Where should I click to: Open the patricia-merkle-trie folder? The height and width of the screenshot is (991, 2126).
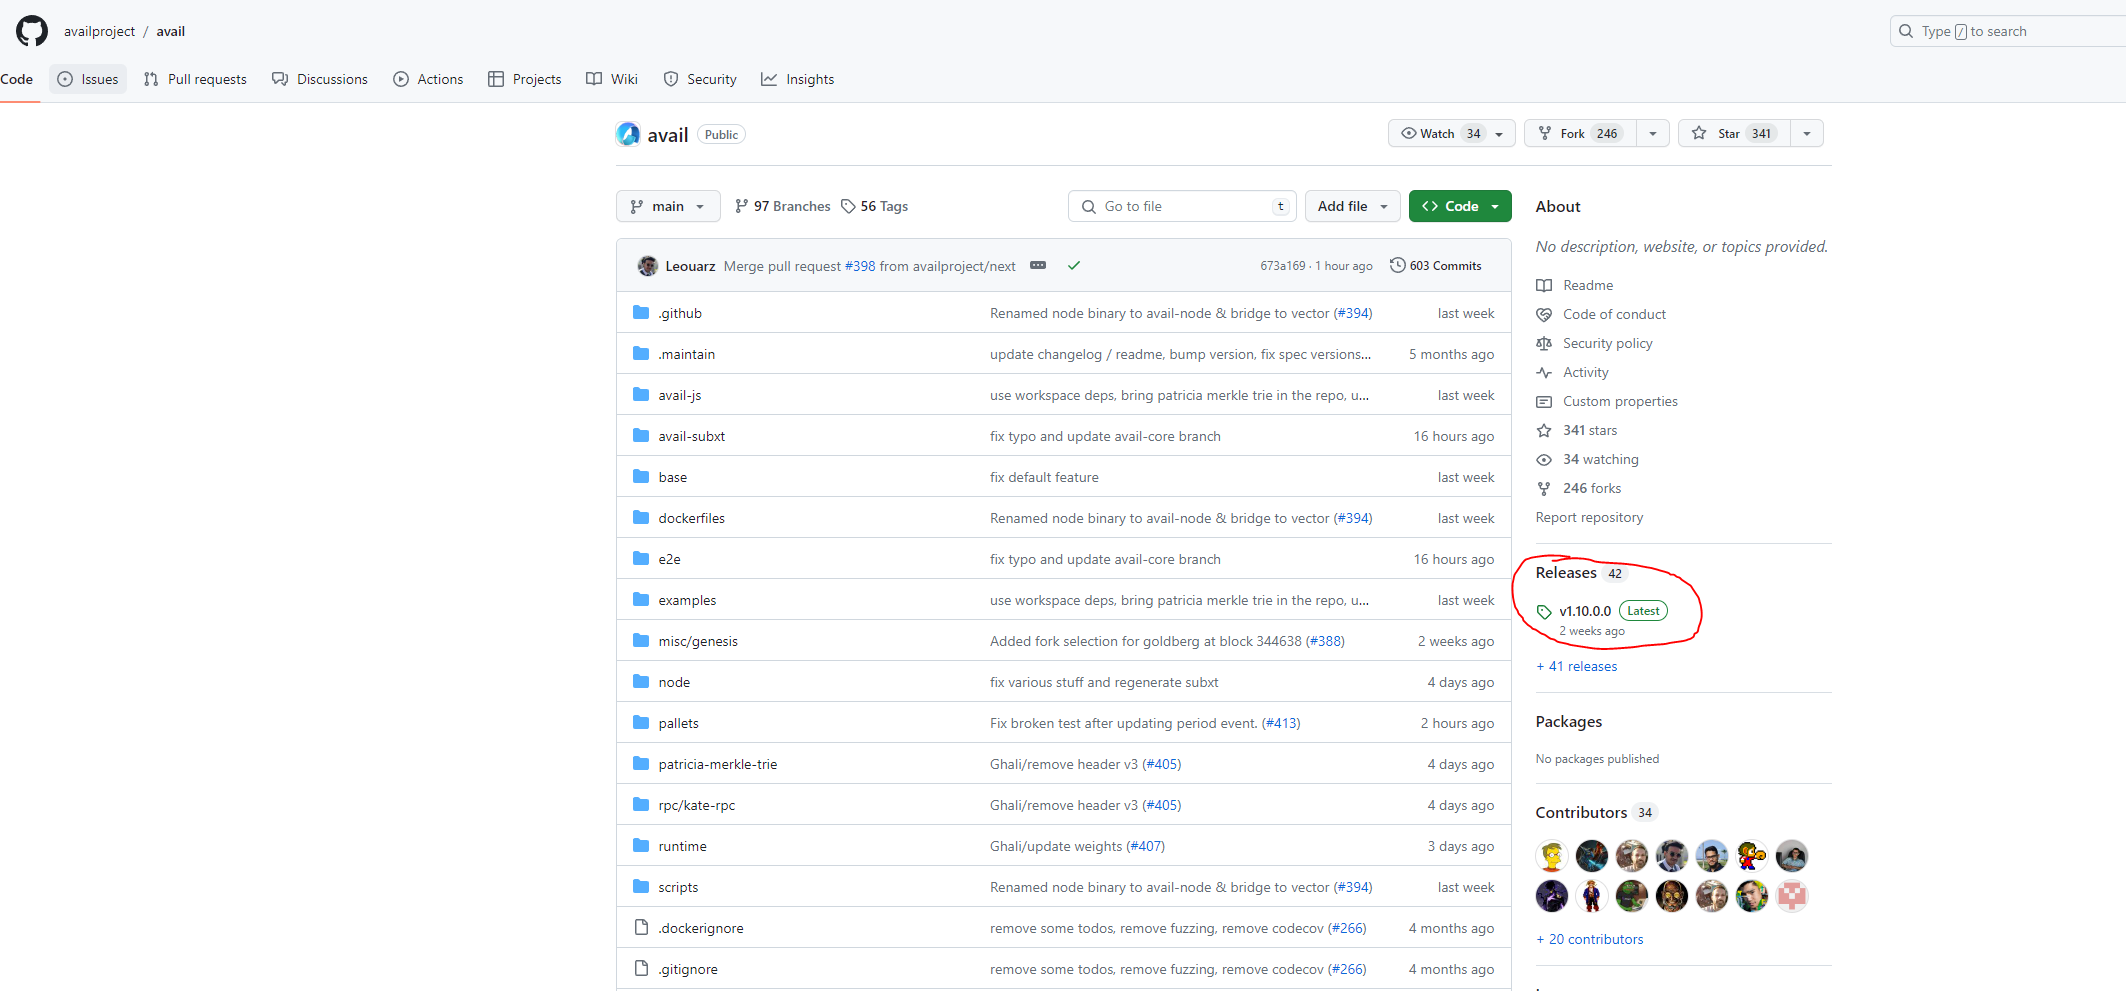[x=718, y=765]
